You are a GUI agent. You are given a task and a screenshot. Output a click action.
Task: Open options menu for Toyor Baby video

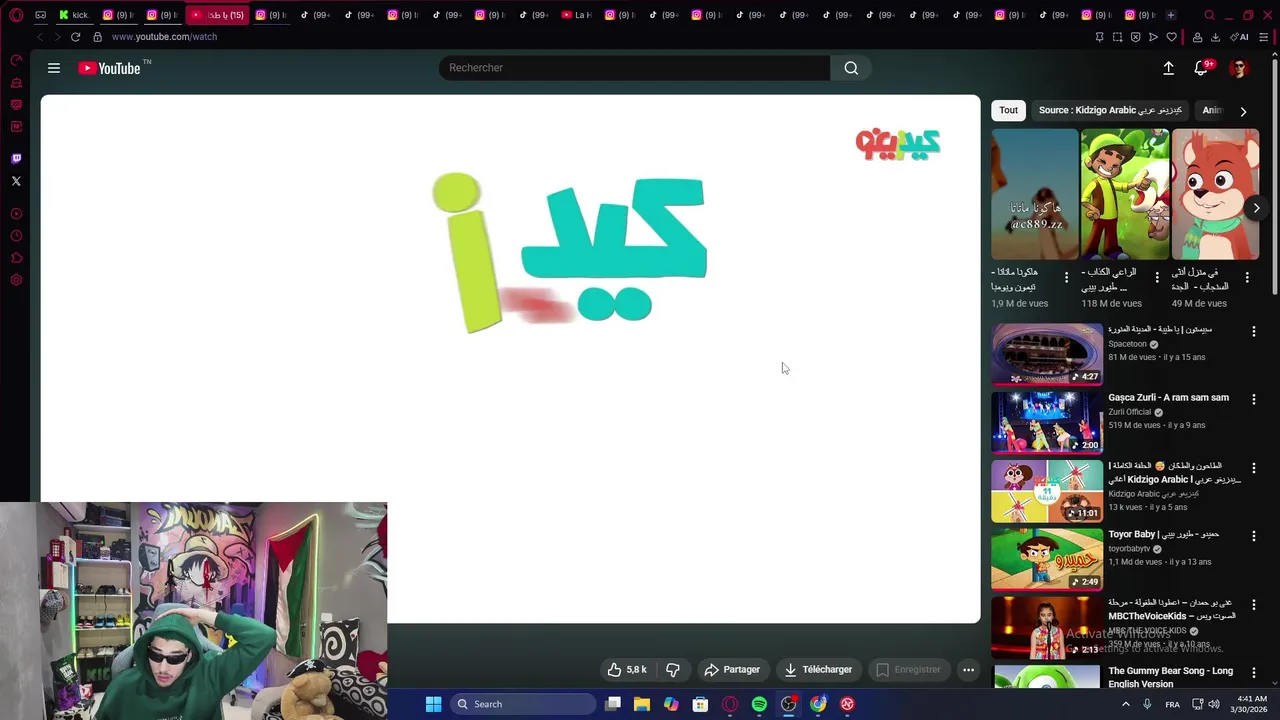click(1253, 536)
